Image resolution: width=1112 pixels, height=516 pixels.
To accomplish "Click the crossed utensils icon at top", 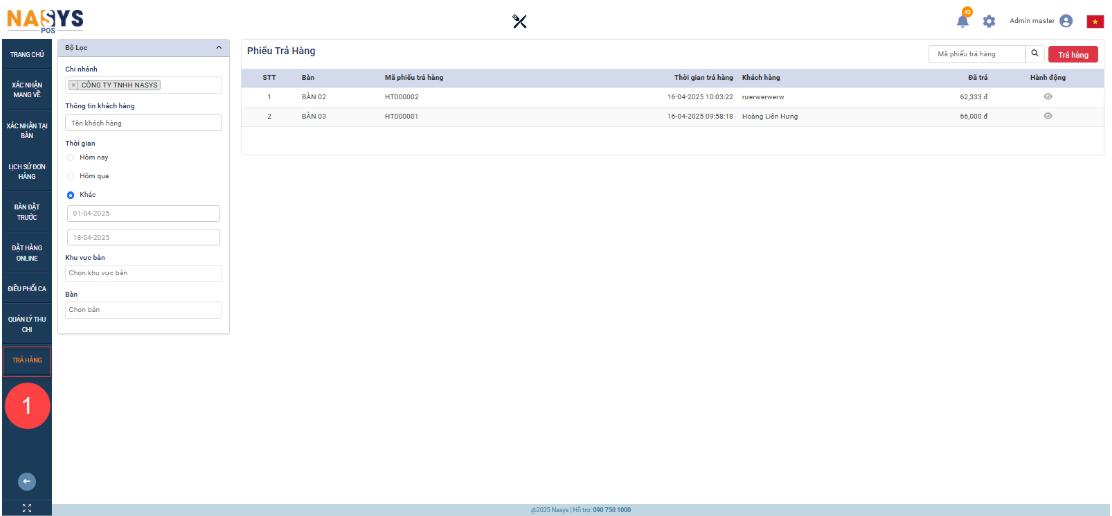I will [519, 22].
